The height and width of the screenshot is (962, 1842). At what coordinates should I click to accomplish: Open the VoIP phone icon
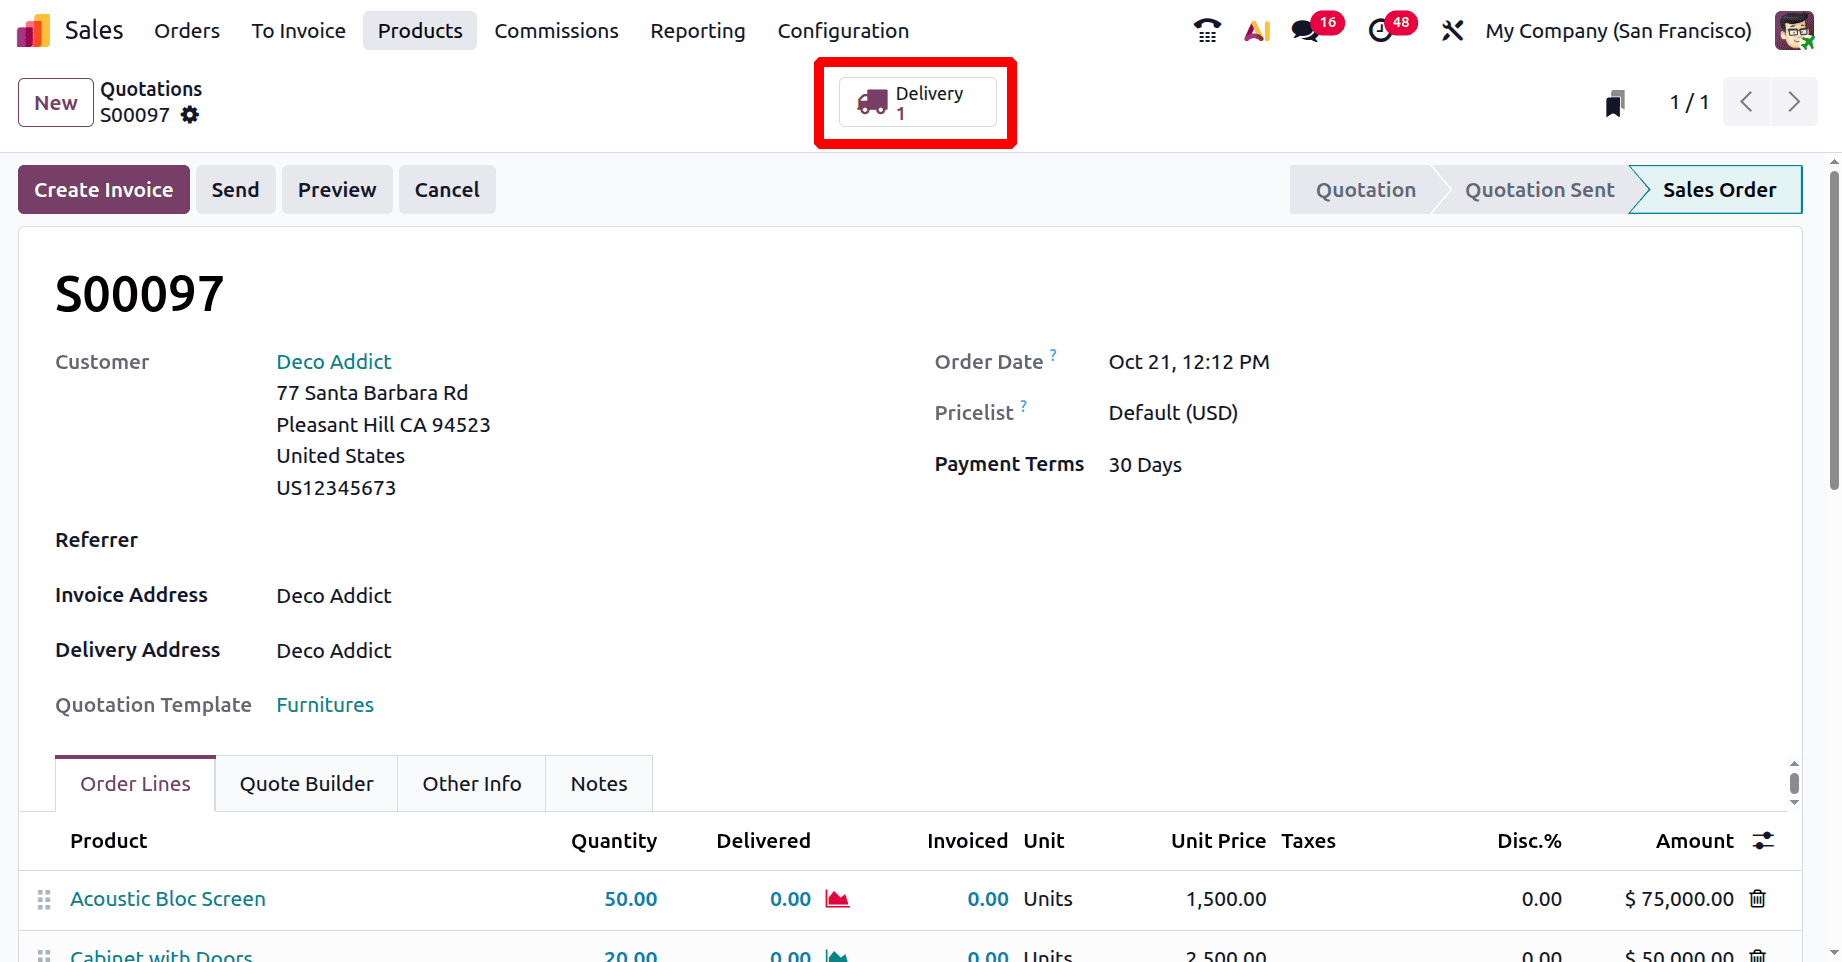[x=1207, y=31]
